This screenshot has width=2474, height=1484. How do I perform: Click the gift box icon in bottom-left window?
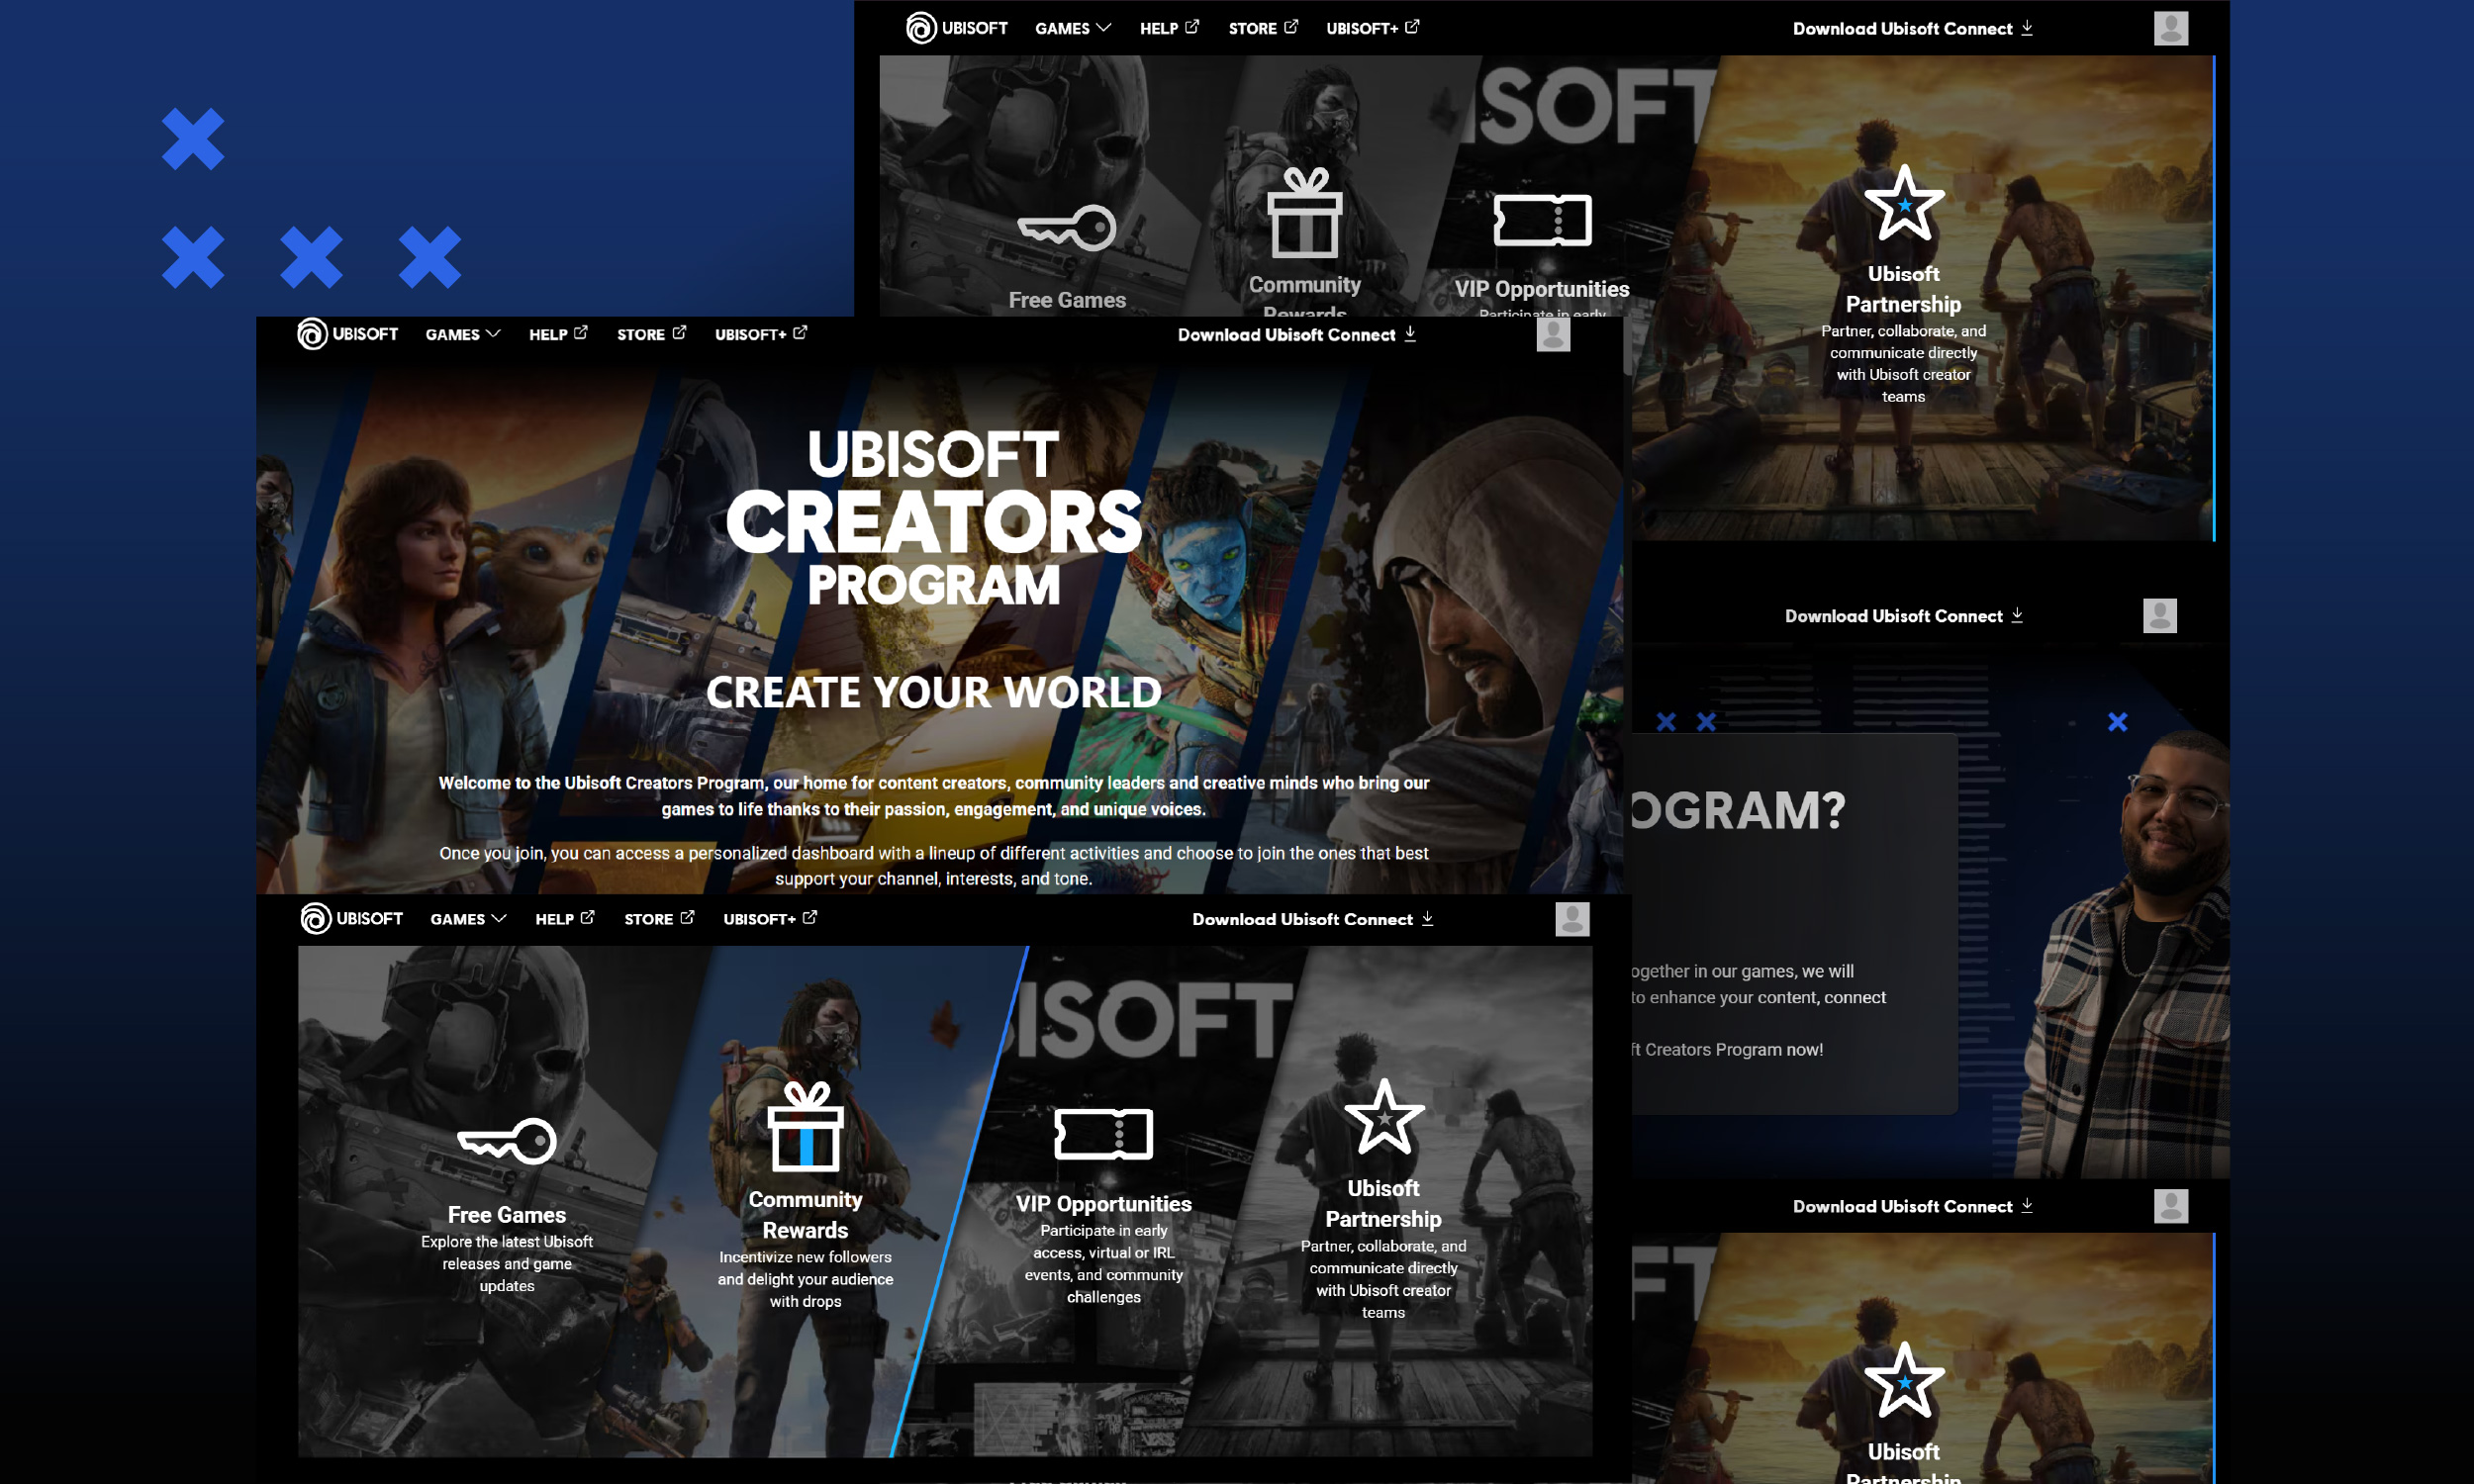tap(805, 1126)
